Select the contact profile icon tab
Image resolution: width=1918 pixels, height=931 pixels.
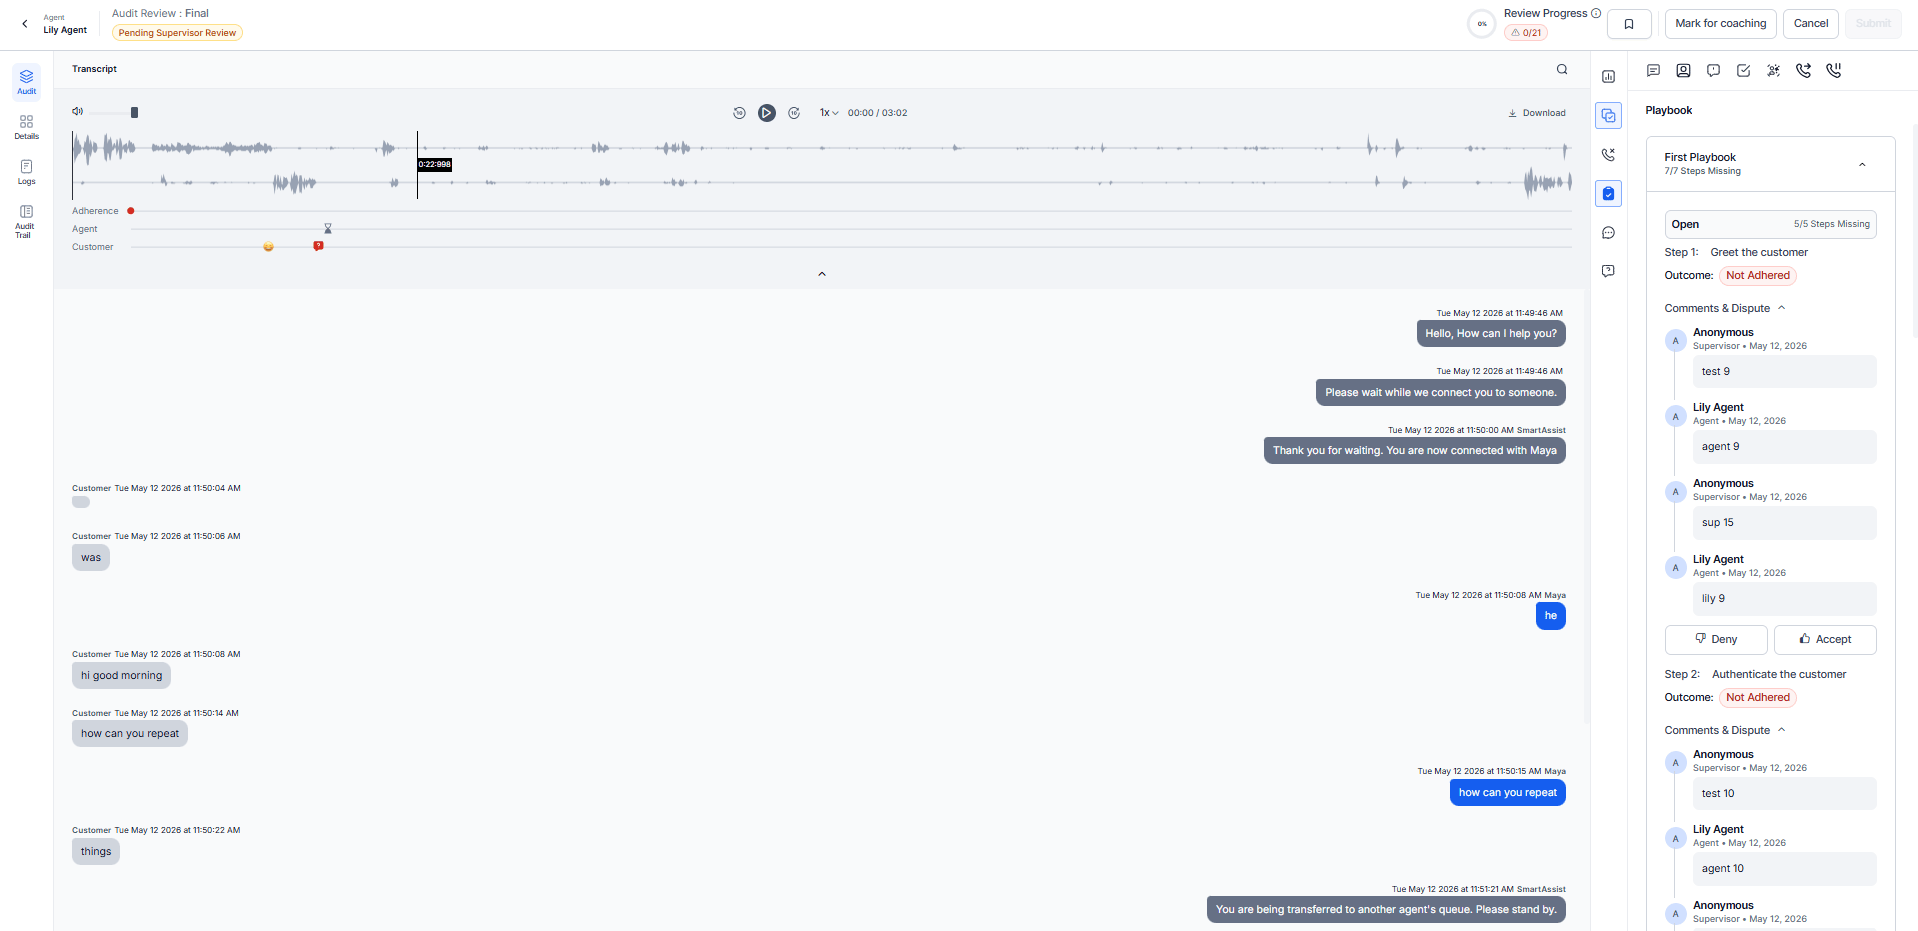click(x=1683, y=71)
